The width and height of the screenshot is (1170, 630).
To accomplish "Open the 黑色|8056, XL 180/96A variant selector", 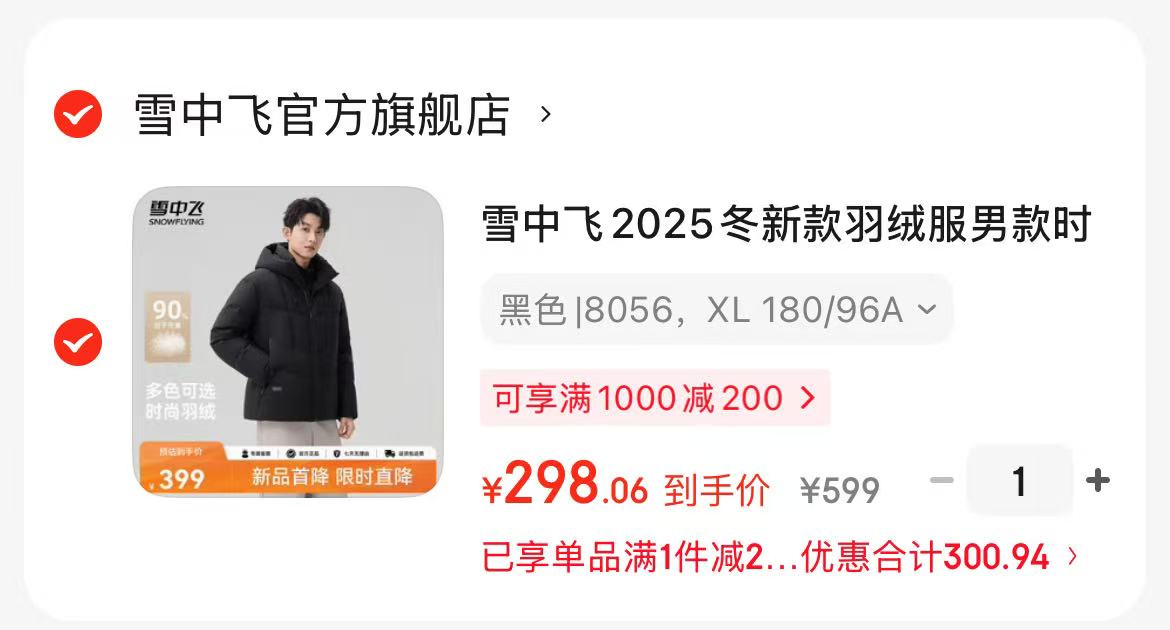I will click(716, 310).
